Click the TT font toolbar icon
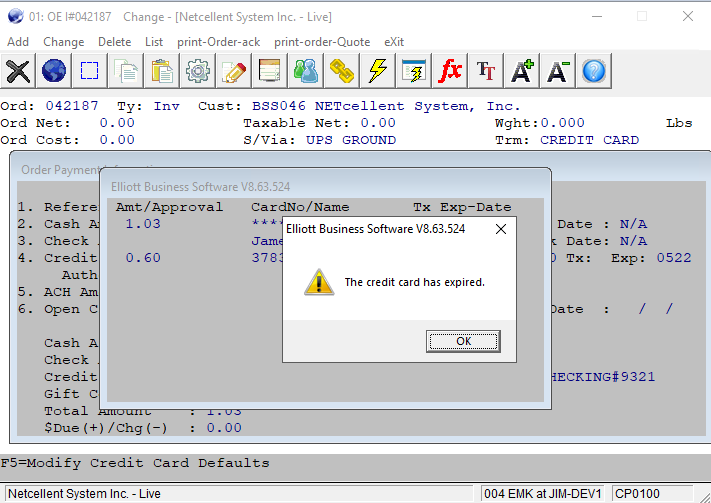Image resolution: width=711 pixels, height=503 pixels. click(486, 71)
